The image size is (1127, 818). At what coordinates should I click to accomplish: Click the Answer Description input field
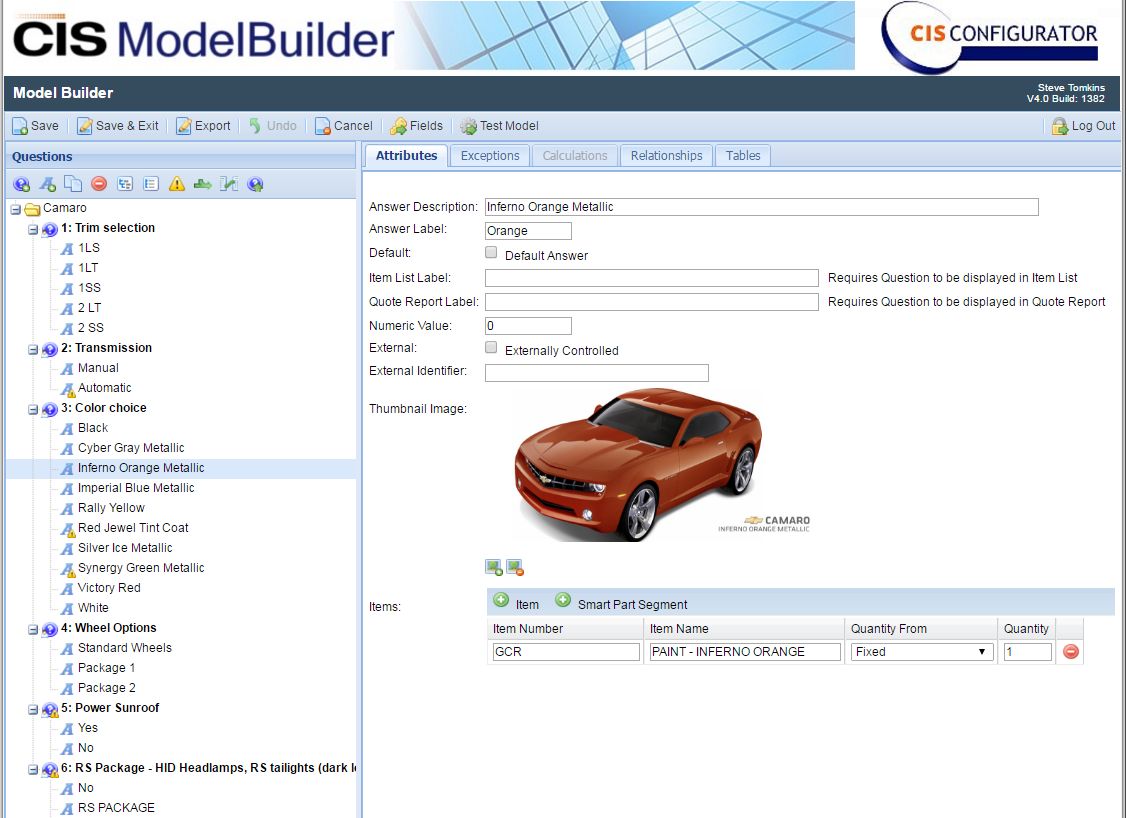point(762,207)
